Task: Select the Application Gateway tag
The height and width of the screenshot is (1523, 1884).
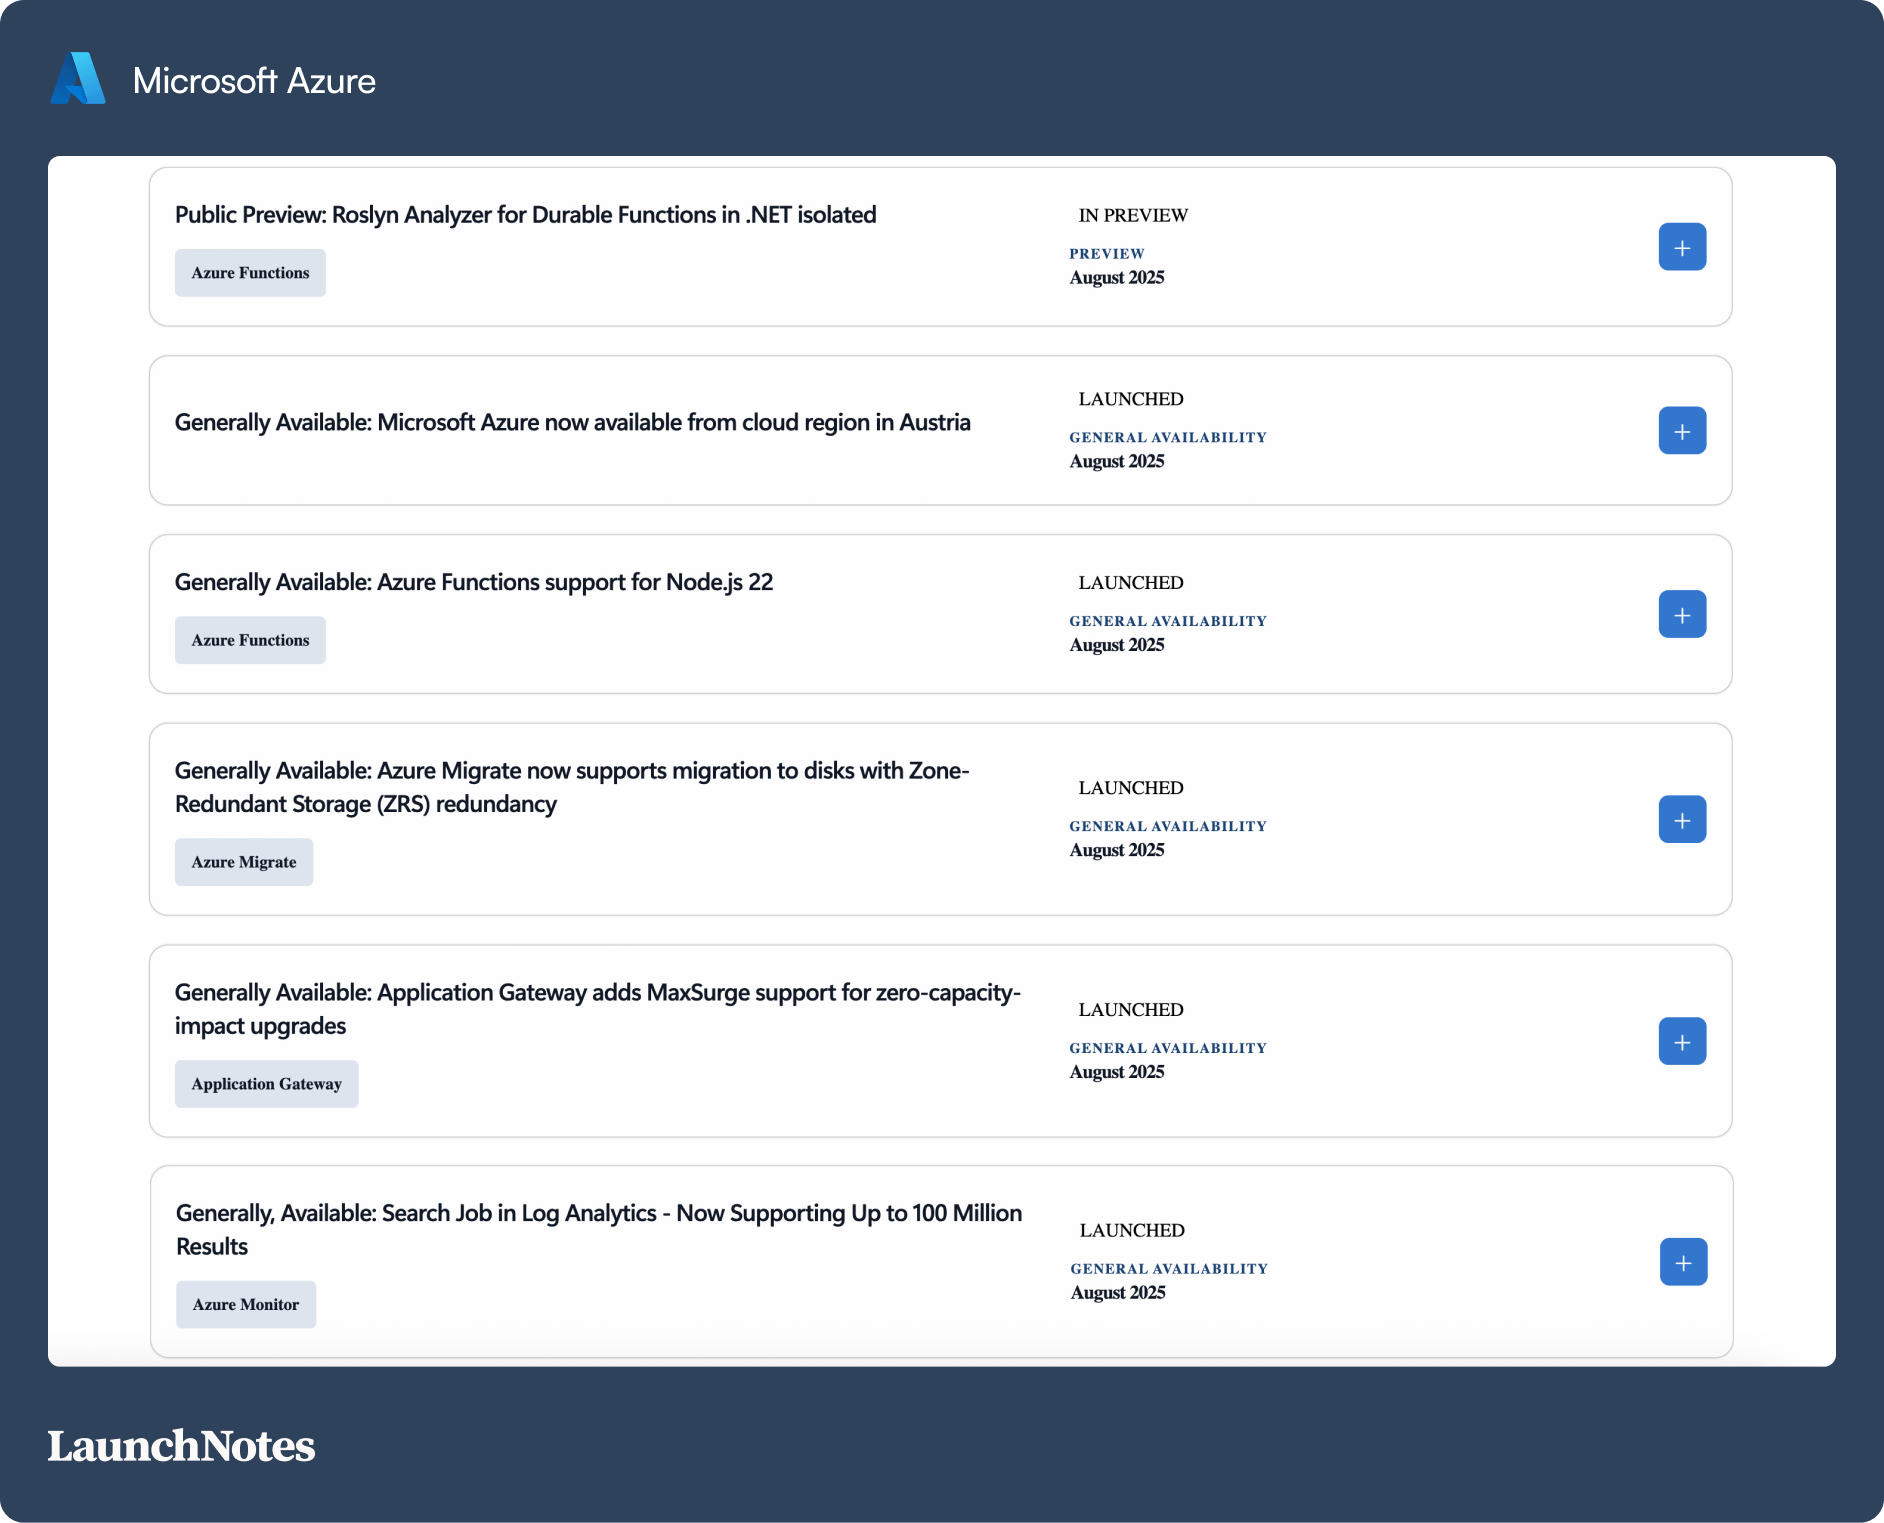Action: pos(266,1084)
